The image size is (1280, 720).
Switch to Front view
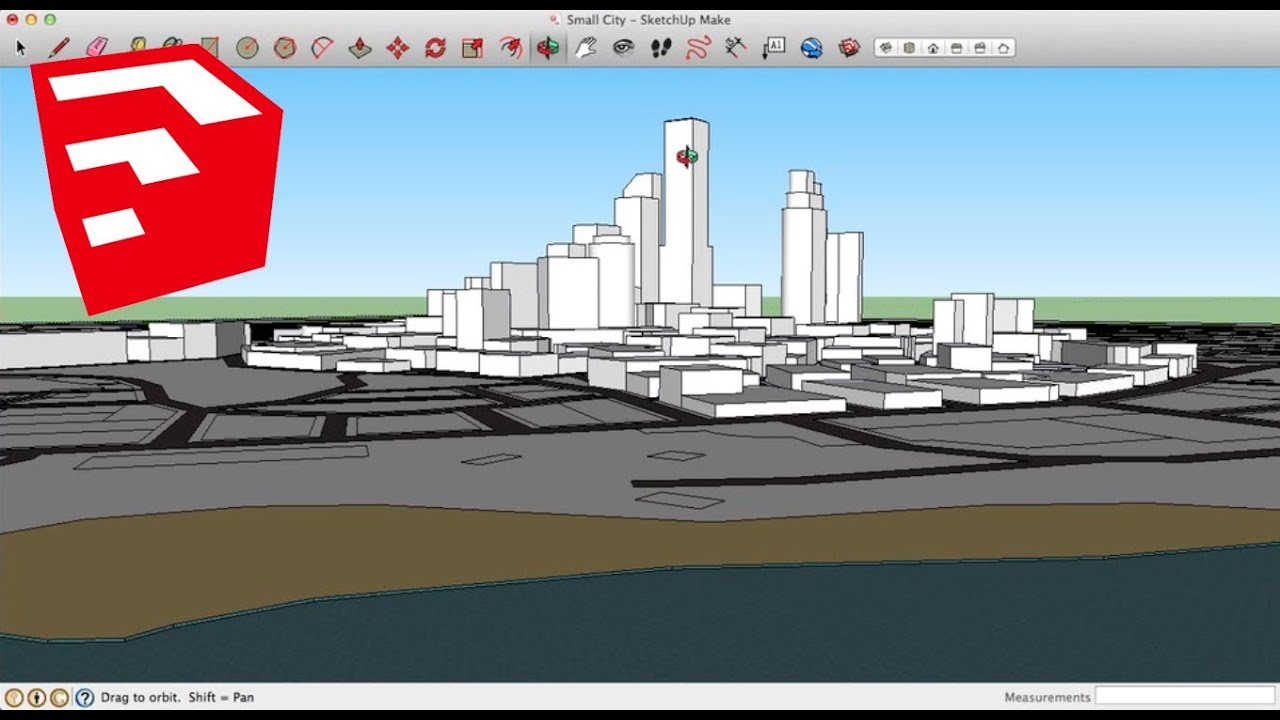tap(933, 47)
